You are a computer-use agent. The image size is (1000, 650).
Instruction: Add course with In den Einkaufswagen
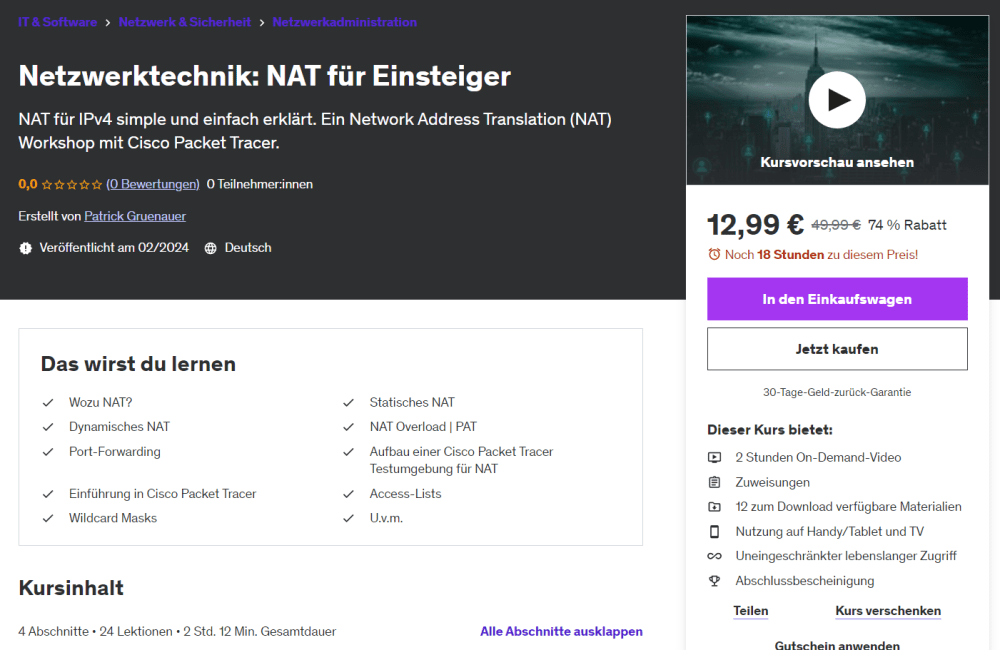point(837,299)
